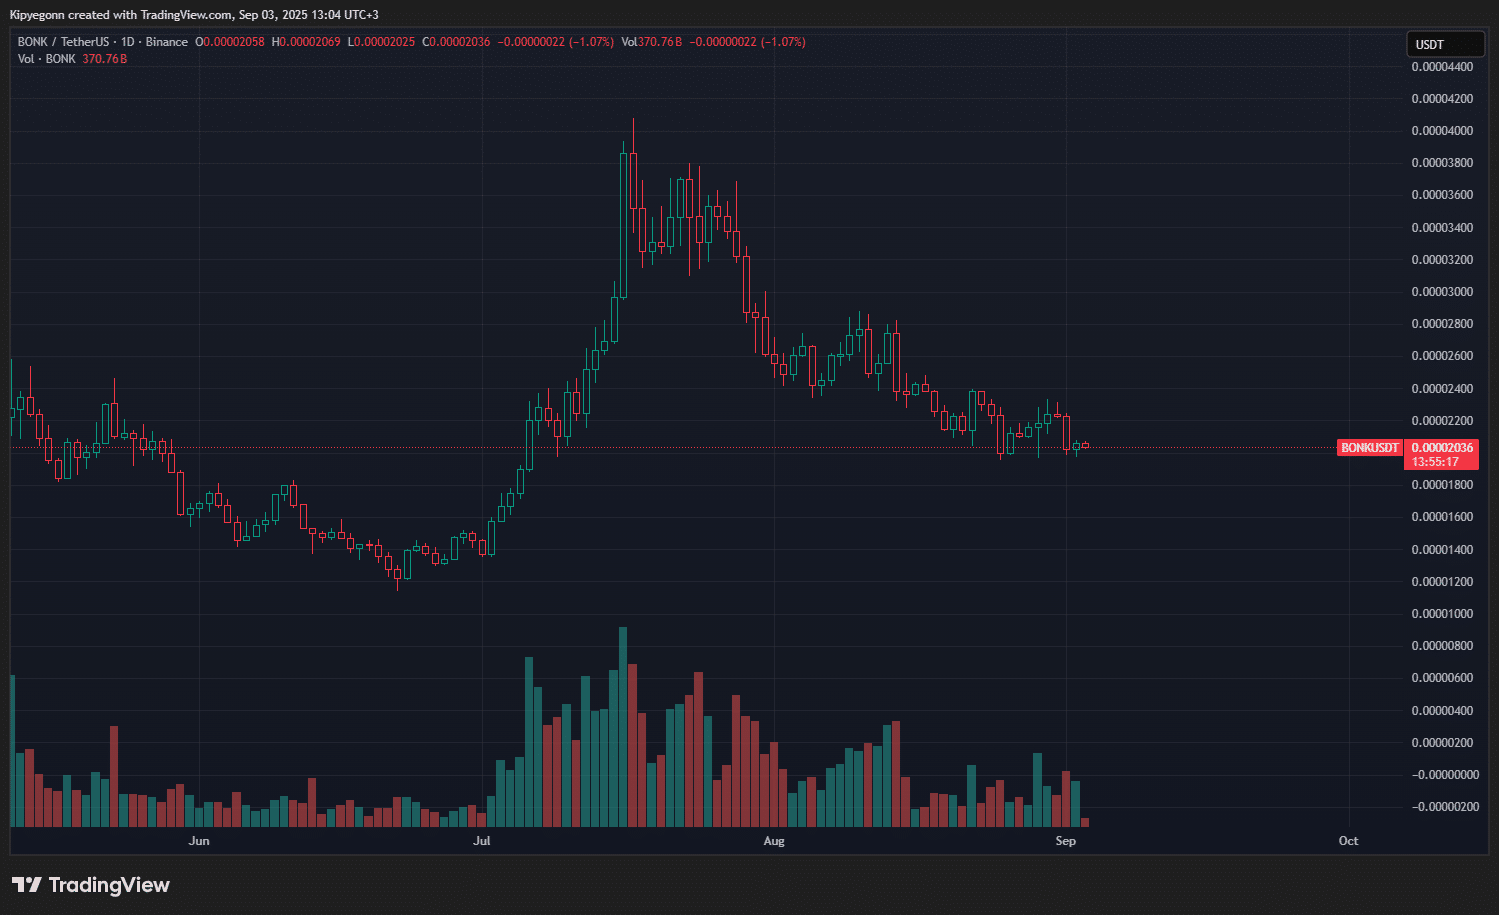This screenshot has width=1499, height=915.
Task: Click the tallest volume bar in mid-July
Action: [623, 726]
